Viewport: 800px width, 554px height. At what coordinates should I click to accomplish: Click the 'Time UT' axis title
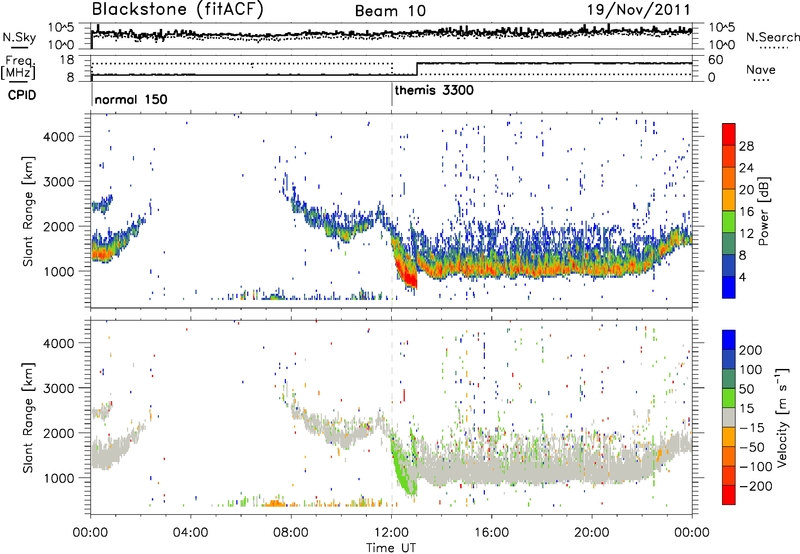(x=391, y=547)
